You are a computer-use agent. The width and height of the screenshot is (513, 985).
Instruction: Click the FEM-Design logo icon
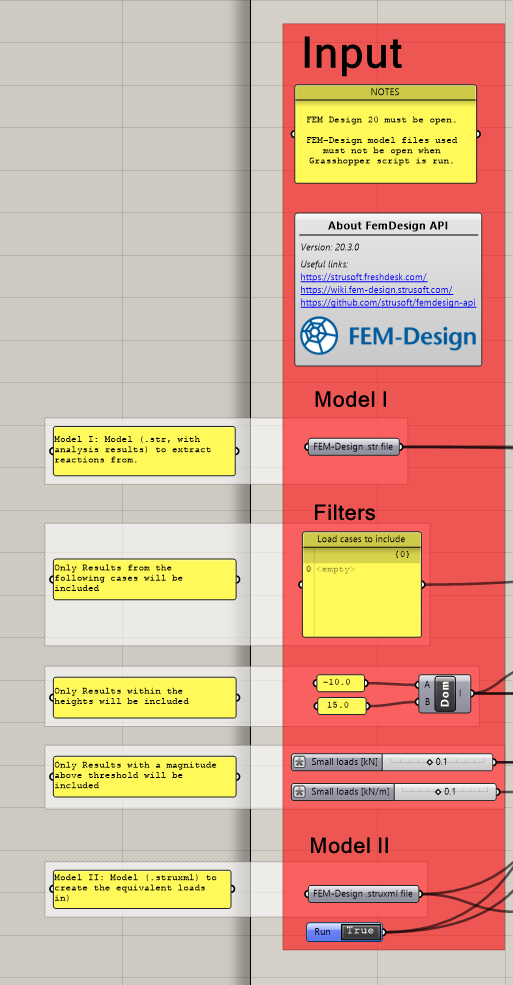click(x=319, y=335)
